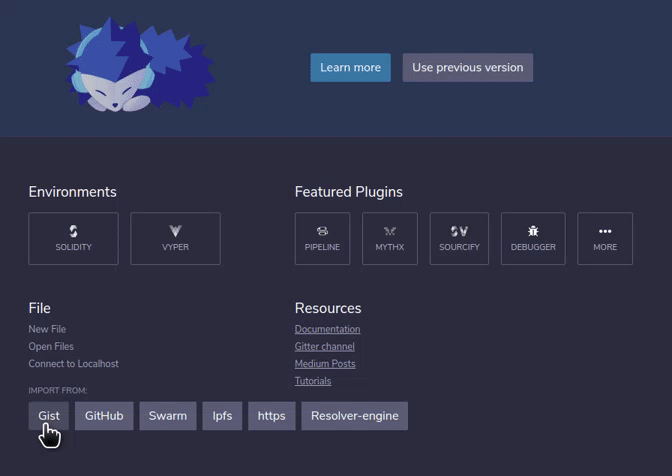Open the Debugger plugin

(533, 239)
